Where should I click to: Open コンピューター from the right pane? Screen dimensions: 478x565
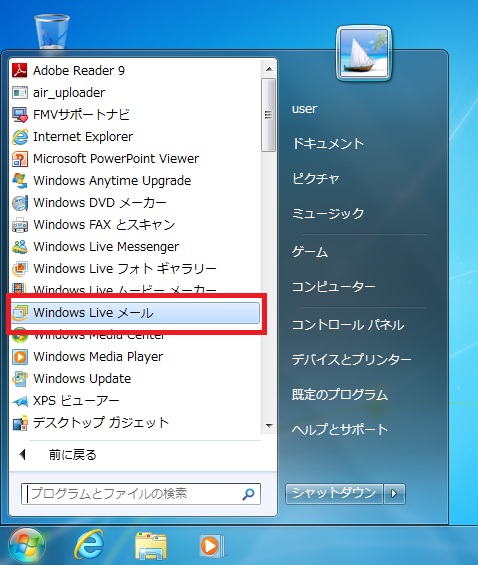pos(334,287)
